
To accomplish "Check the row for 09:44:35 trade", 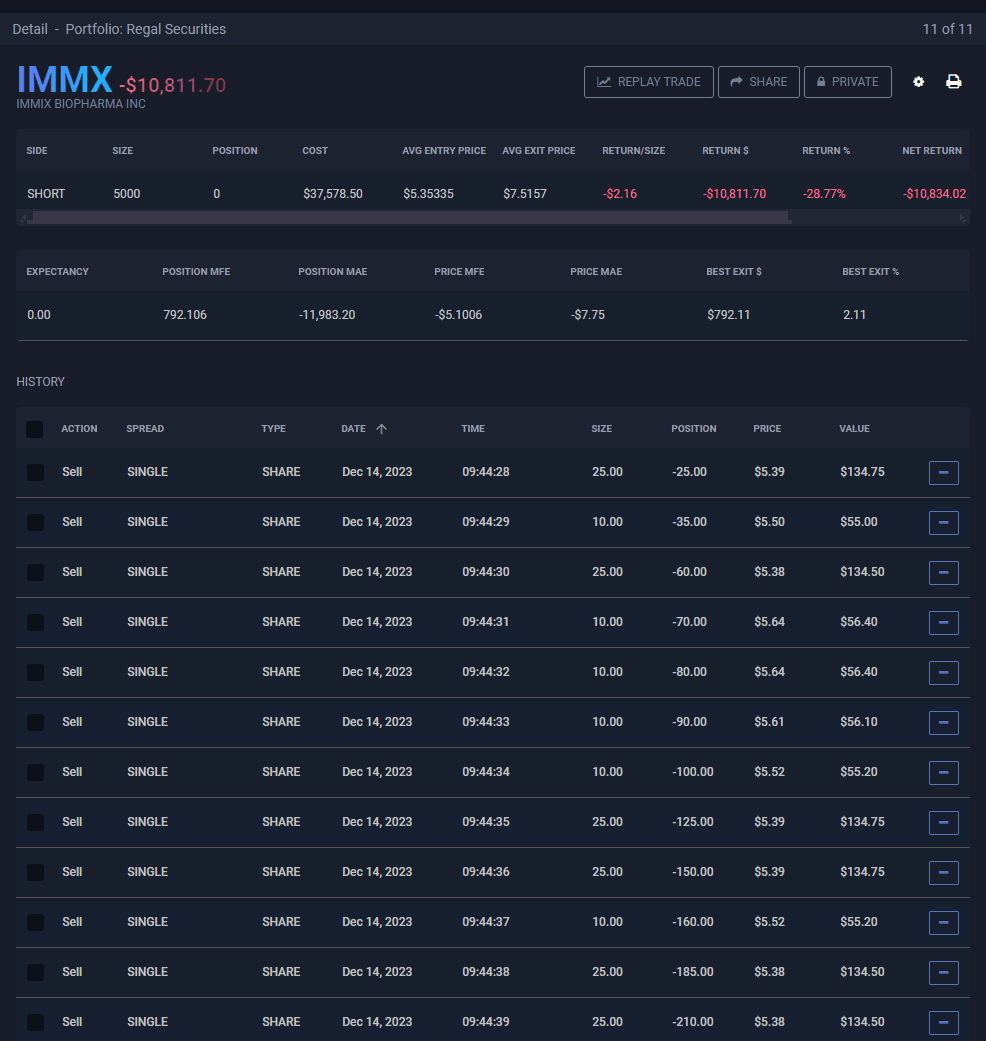I will (x=35, y=822).
